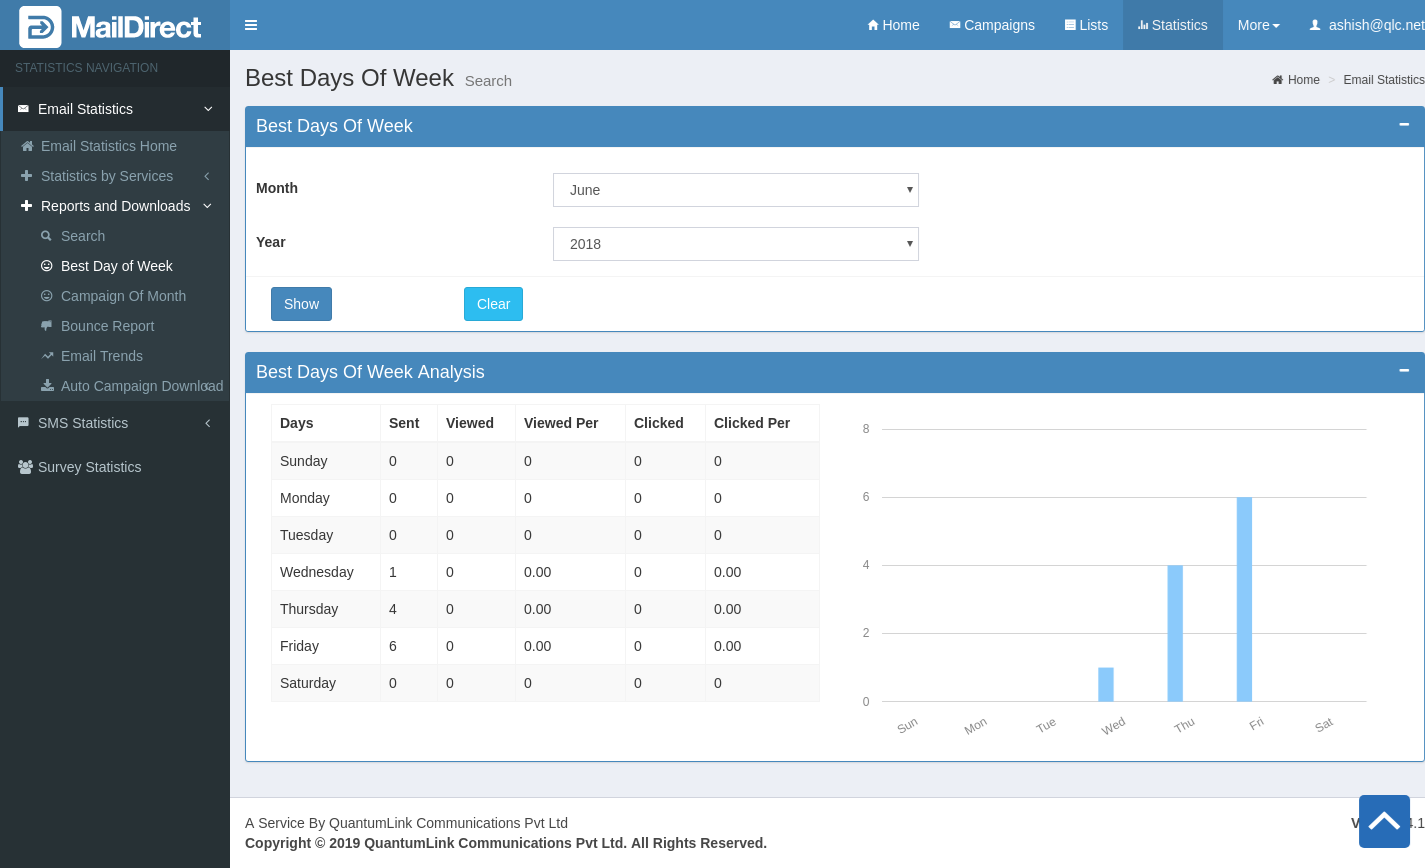Open the Campaigns menu item
1425x868 pixels.
click(991, 25)
